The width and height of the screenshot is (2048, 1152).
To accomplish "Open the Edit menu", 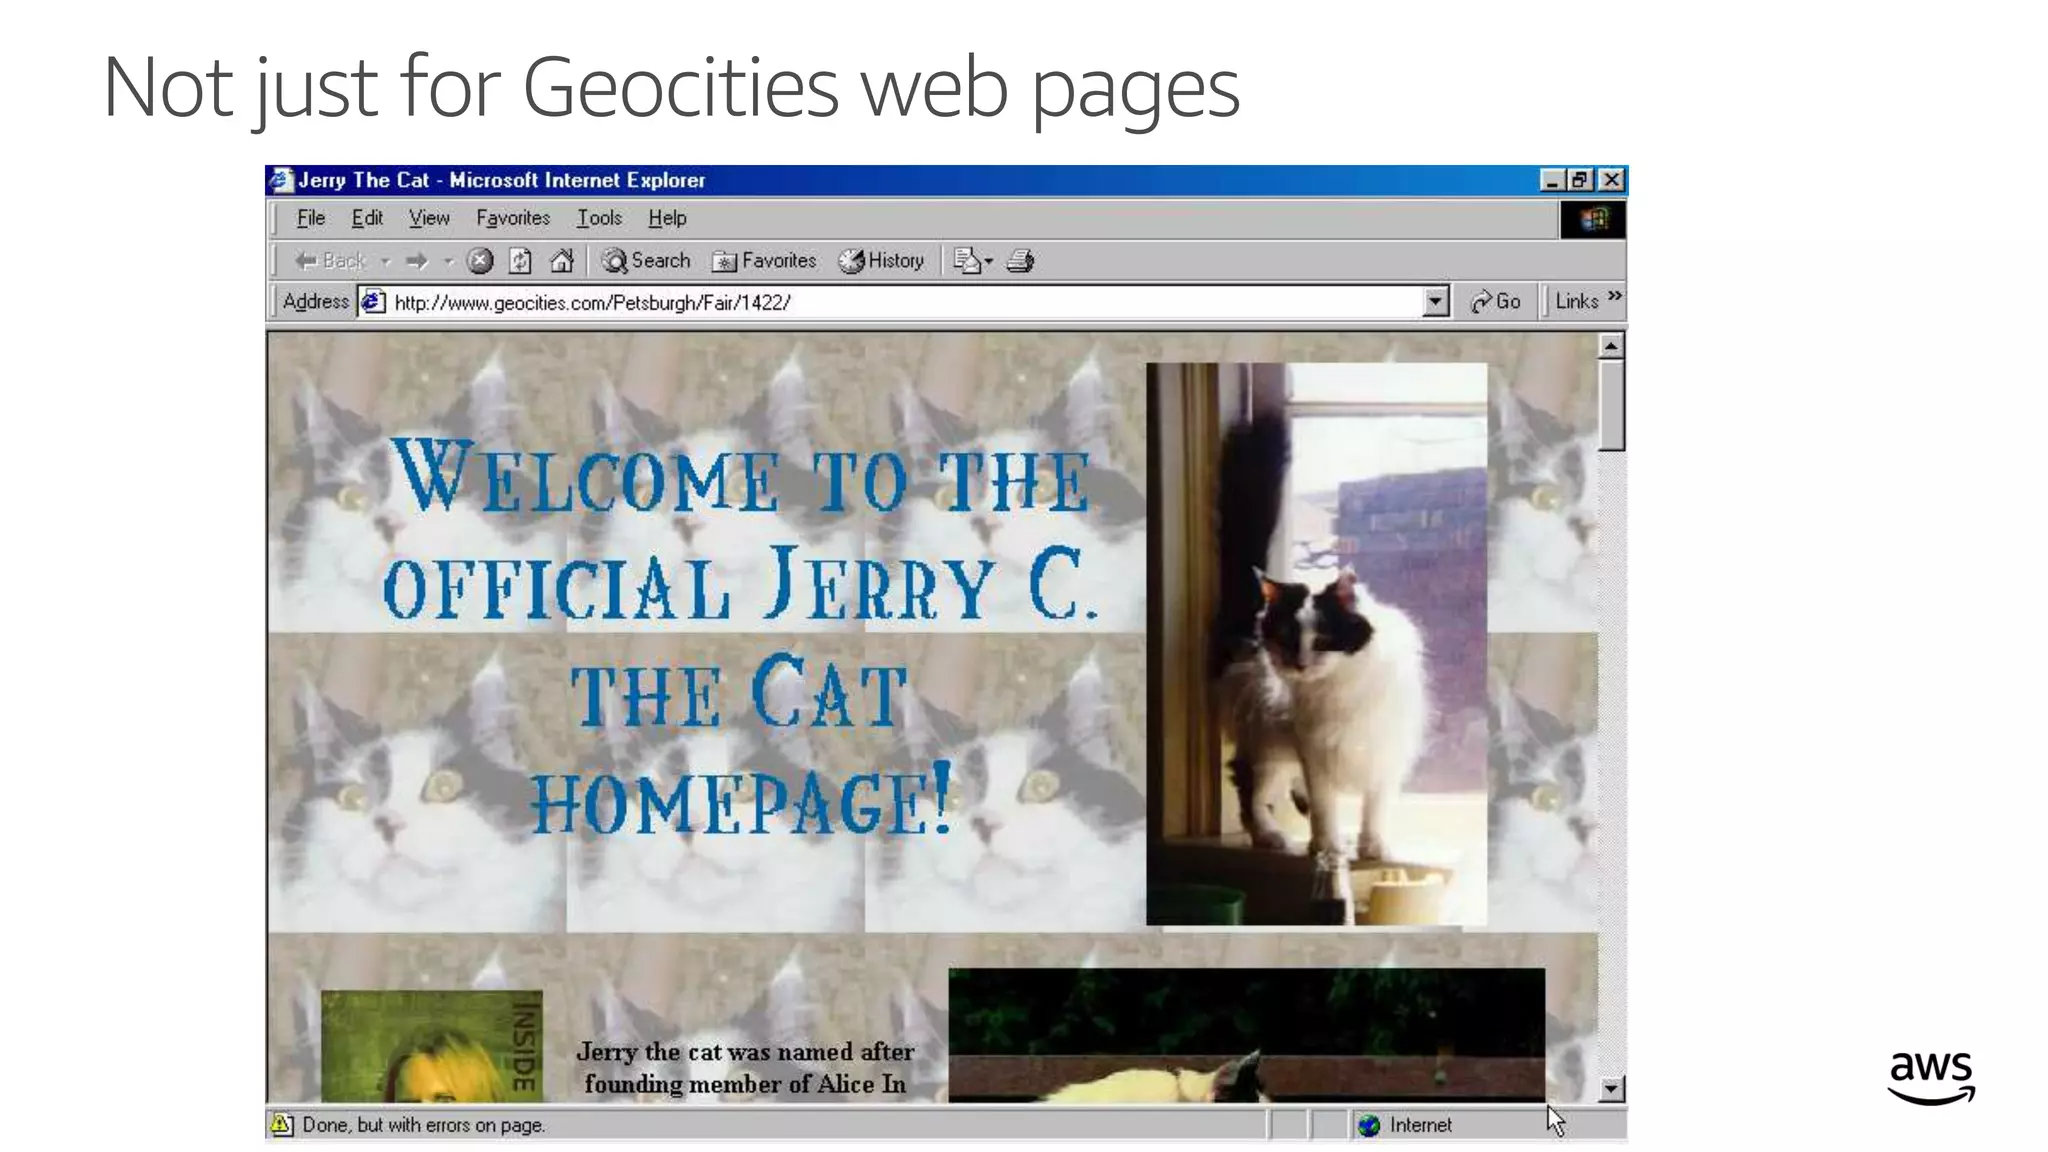I will 367,218.
